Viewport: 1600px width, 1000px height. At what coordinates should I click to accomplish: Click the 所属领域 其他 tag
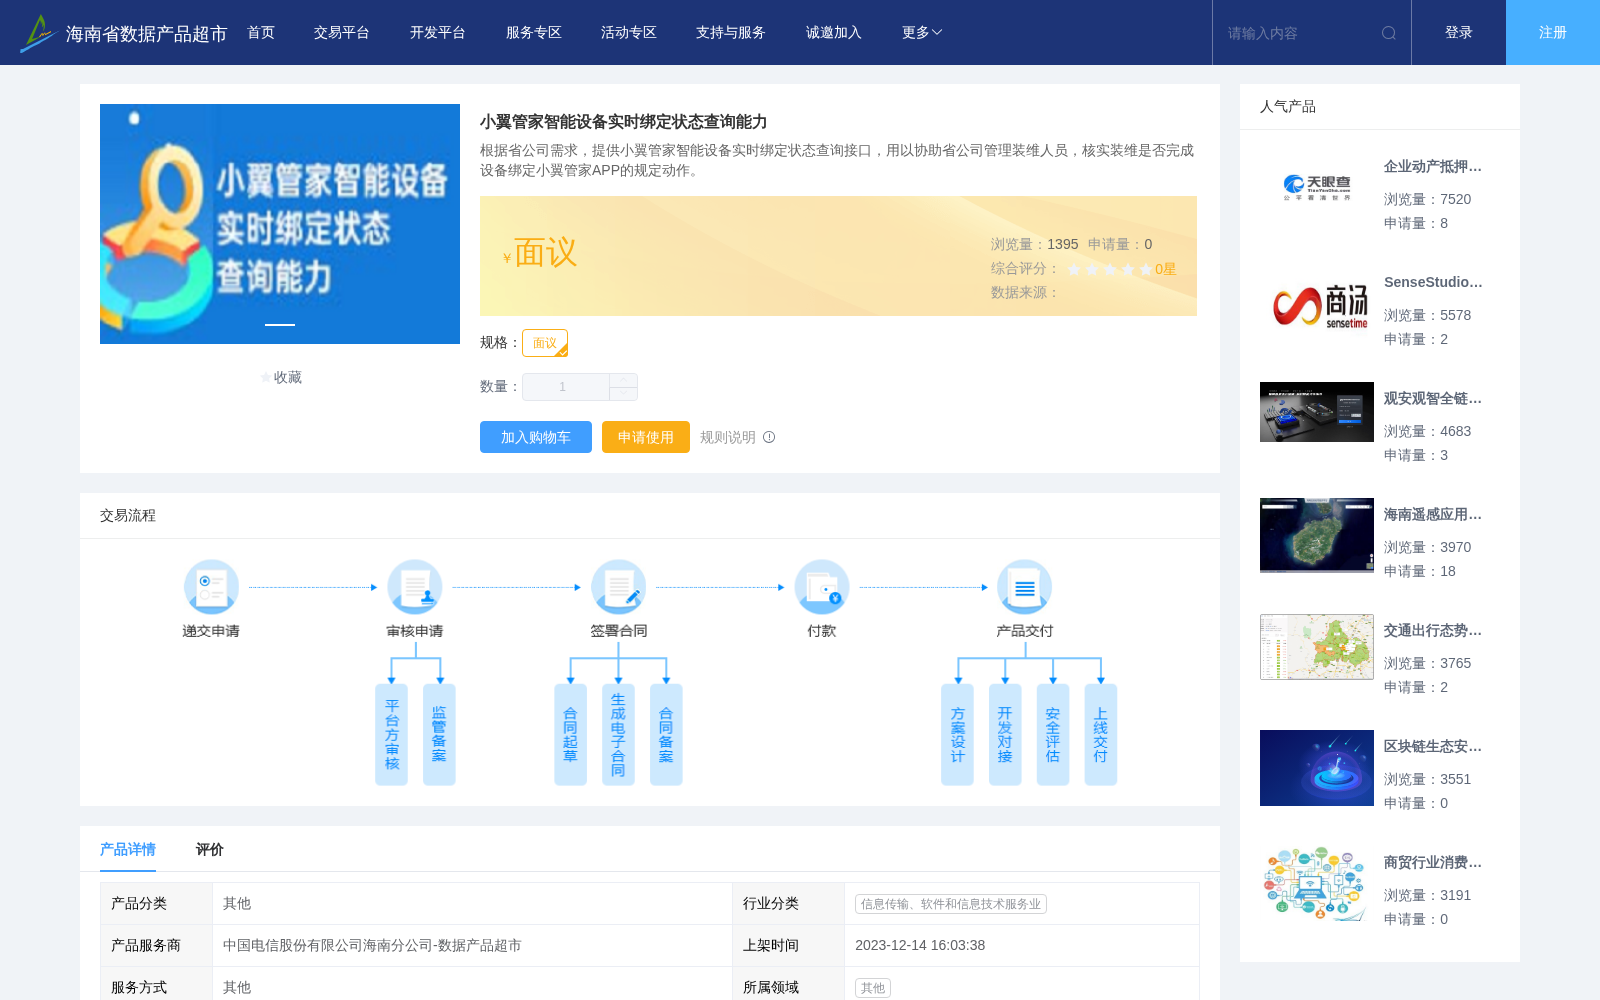873,988
